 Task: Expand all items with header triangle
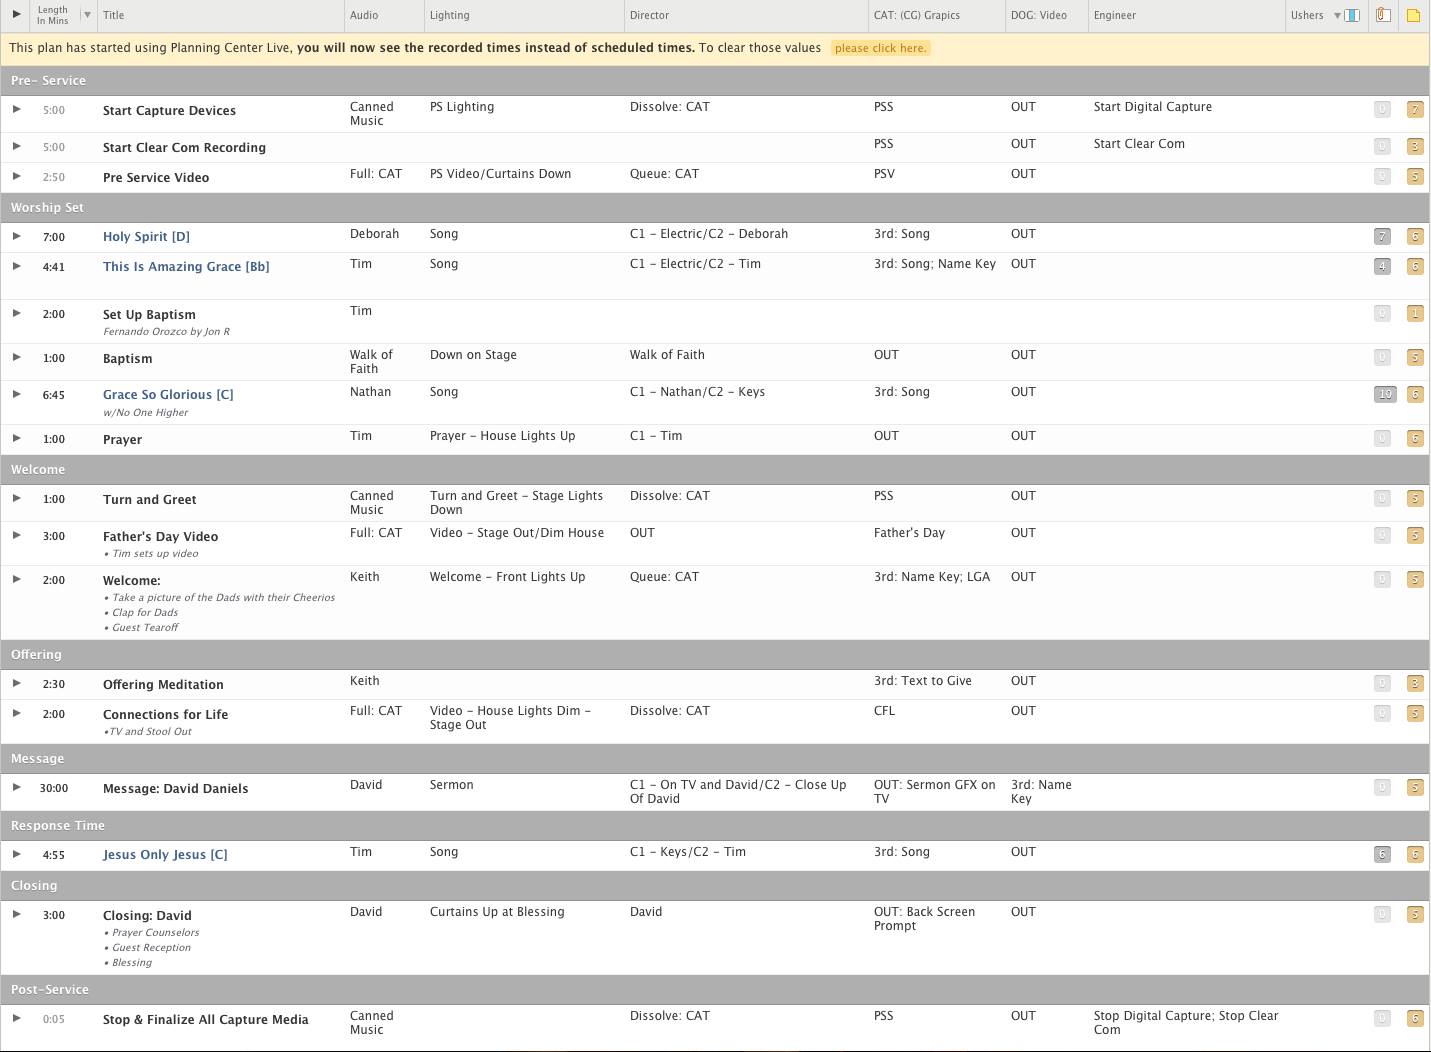pyautogui.click(x=16, y=14)
